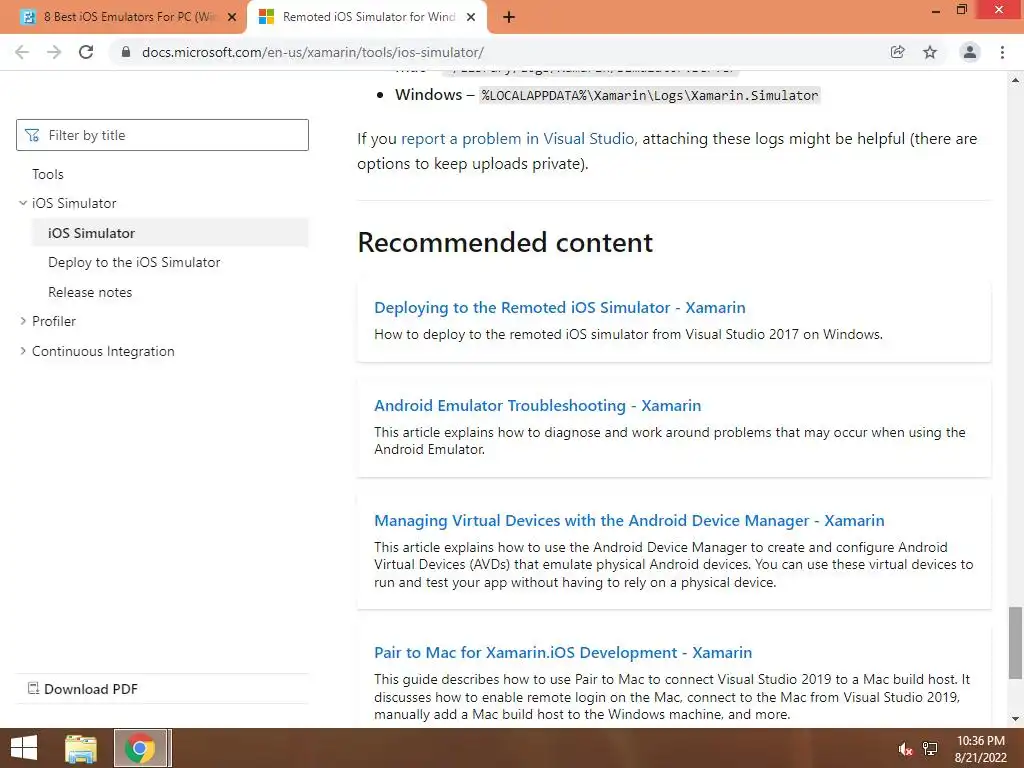Viewport: 1024px width, 768px height.
Task: Click the Chrome taskbar icon
Action: pos(140,748)
